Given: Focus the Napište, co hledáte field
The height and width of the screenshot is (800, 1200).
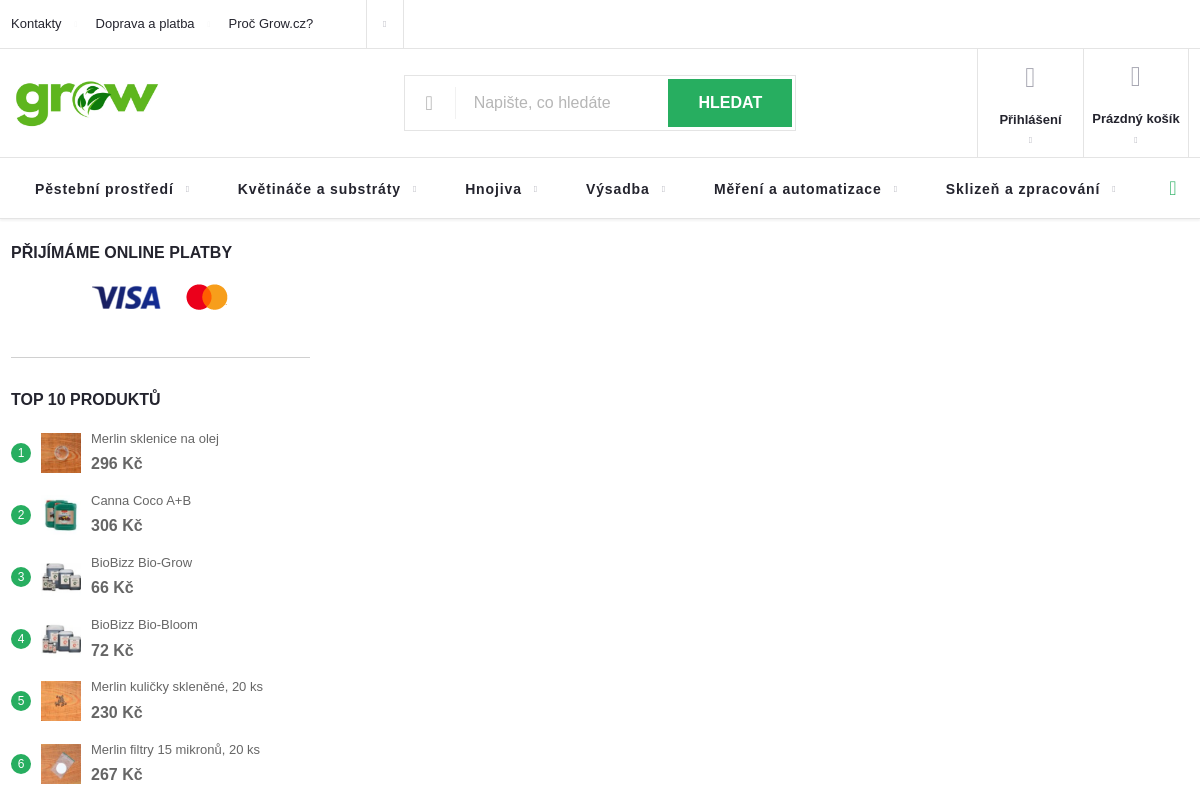Looking at the screenshot, I should (x=561, y=103).
